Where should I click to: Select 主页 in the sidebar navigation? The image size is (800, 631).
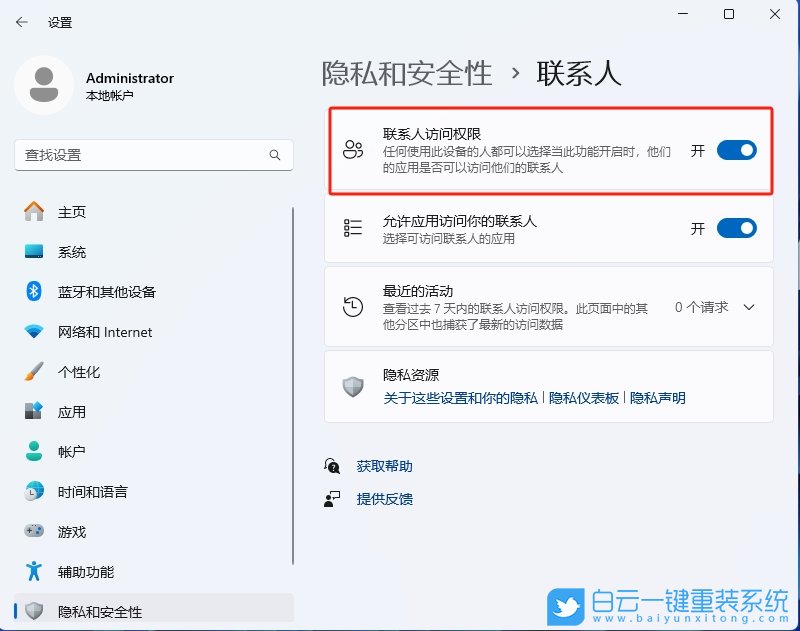(36, 212)
